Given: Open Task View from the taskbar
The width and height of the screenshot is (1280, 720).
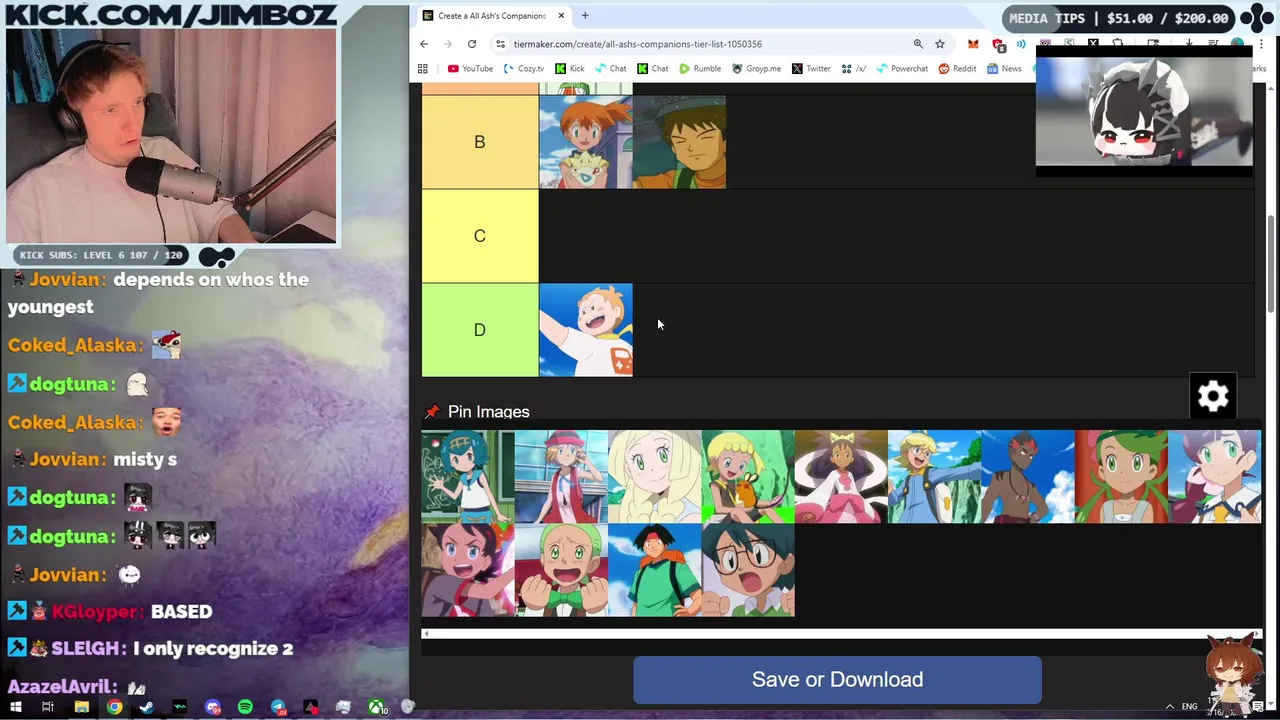Looking at the screenshot, I should coord(48,708).
